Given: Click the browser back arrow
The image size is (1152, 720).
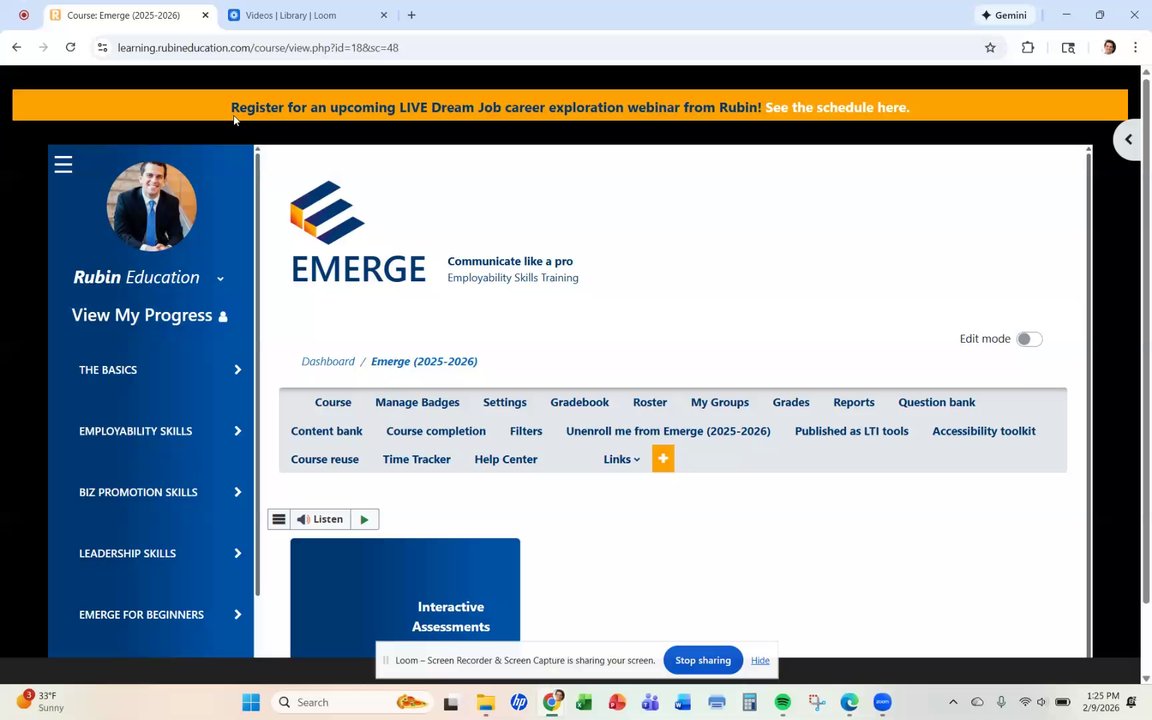Looking at the screenshot, I should (16, 47).
